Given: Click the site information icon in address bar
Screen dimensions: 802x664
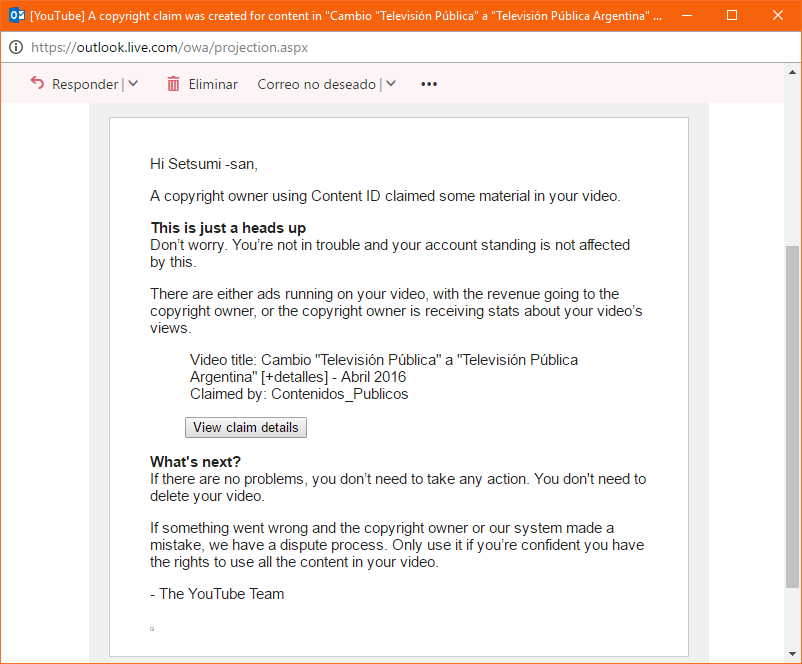Looking at the screenshot, I should pyautogui.click(x=16, y=47).
